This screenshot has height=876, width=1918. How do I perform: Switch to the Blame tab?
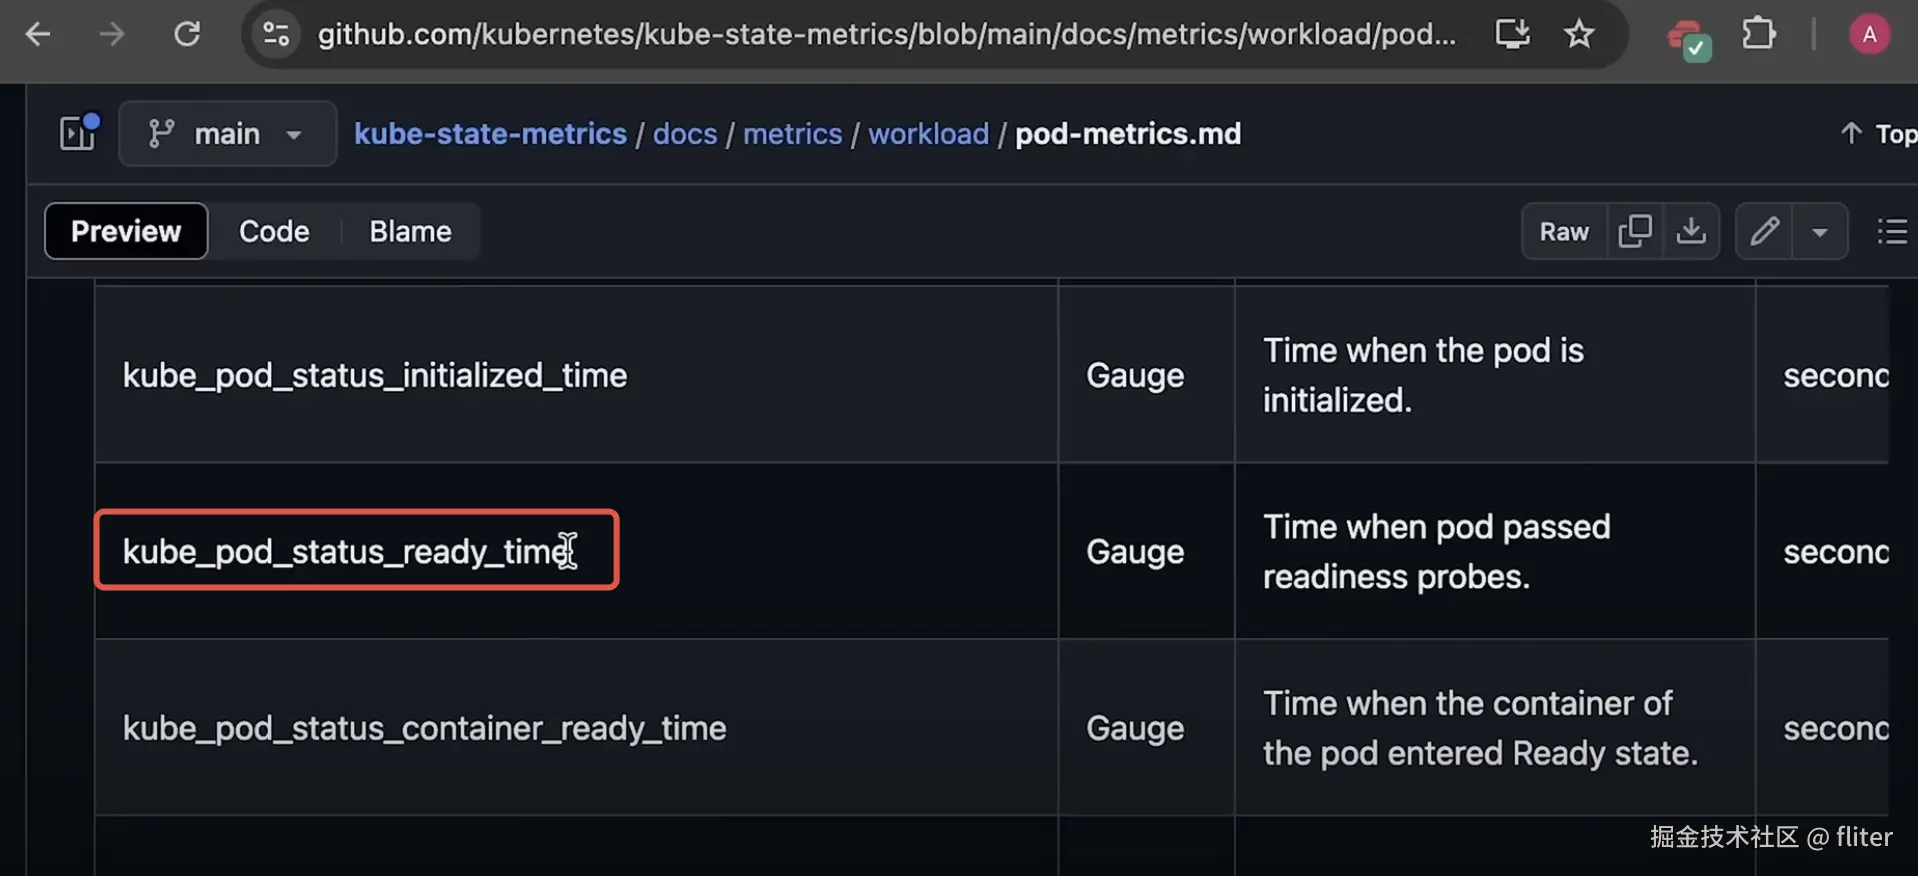pyautogui.click(x=410, y=231)
